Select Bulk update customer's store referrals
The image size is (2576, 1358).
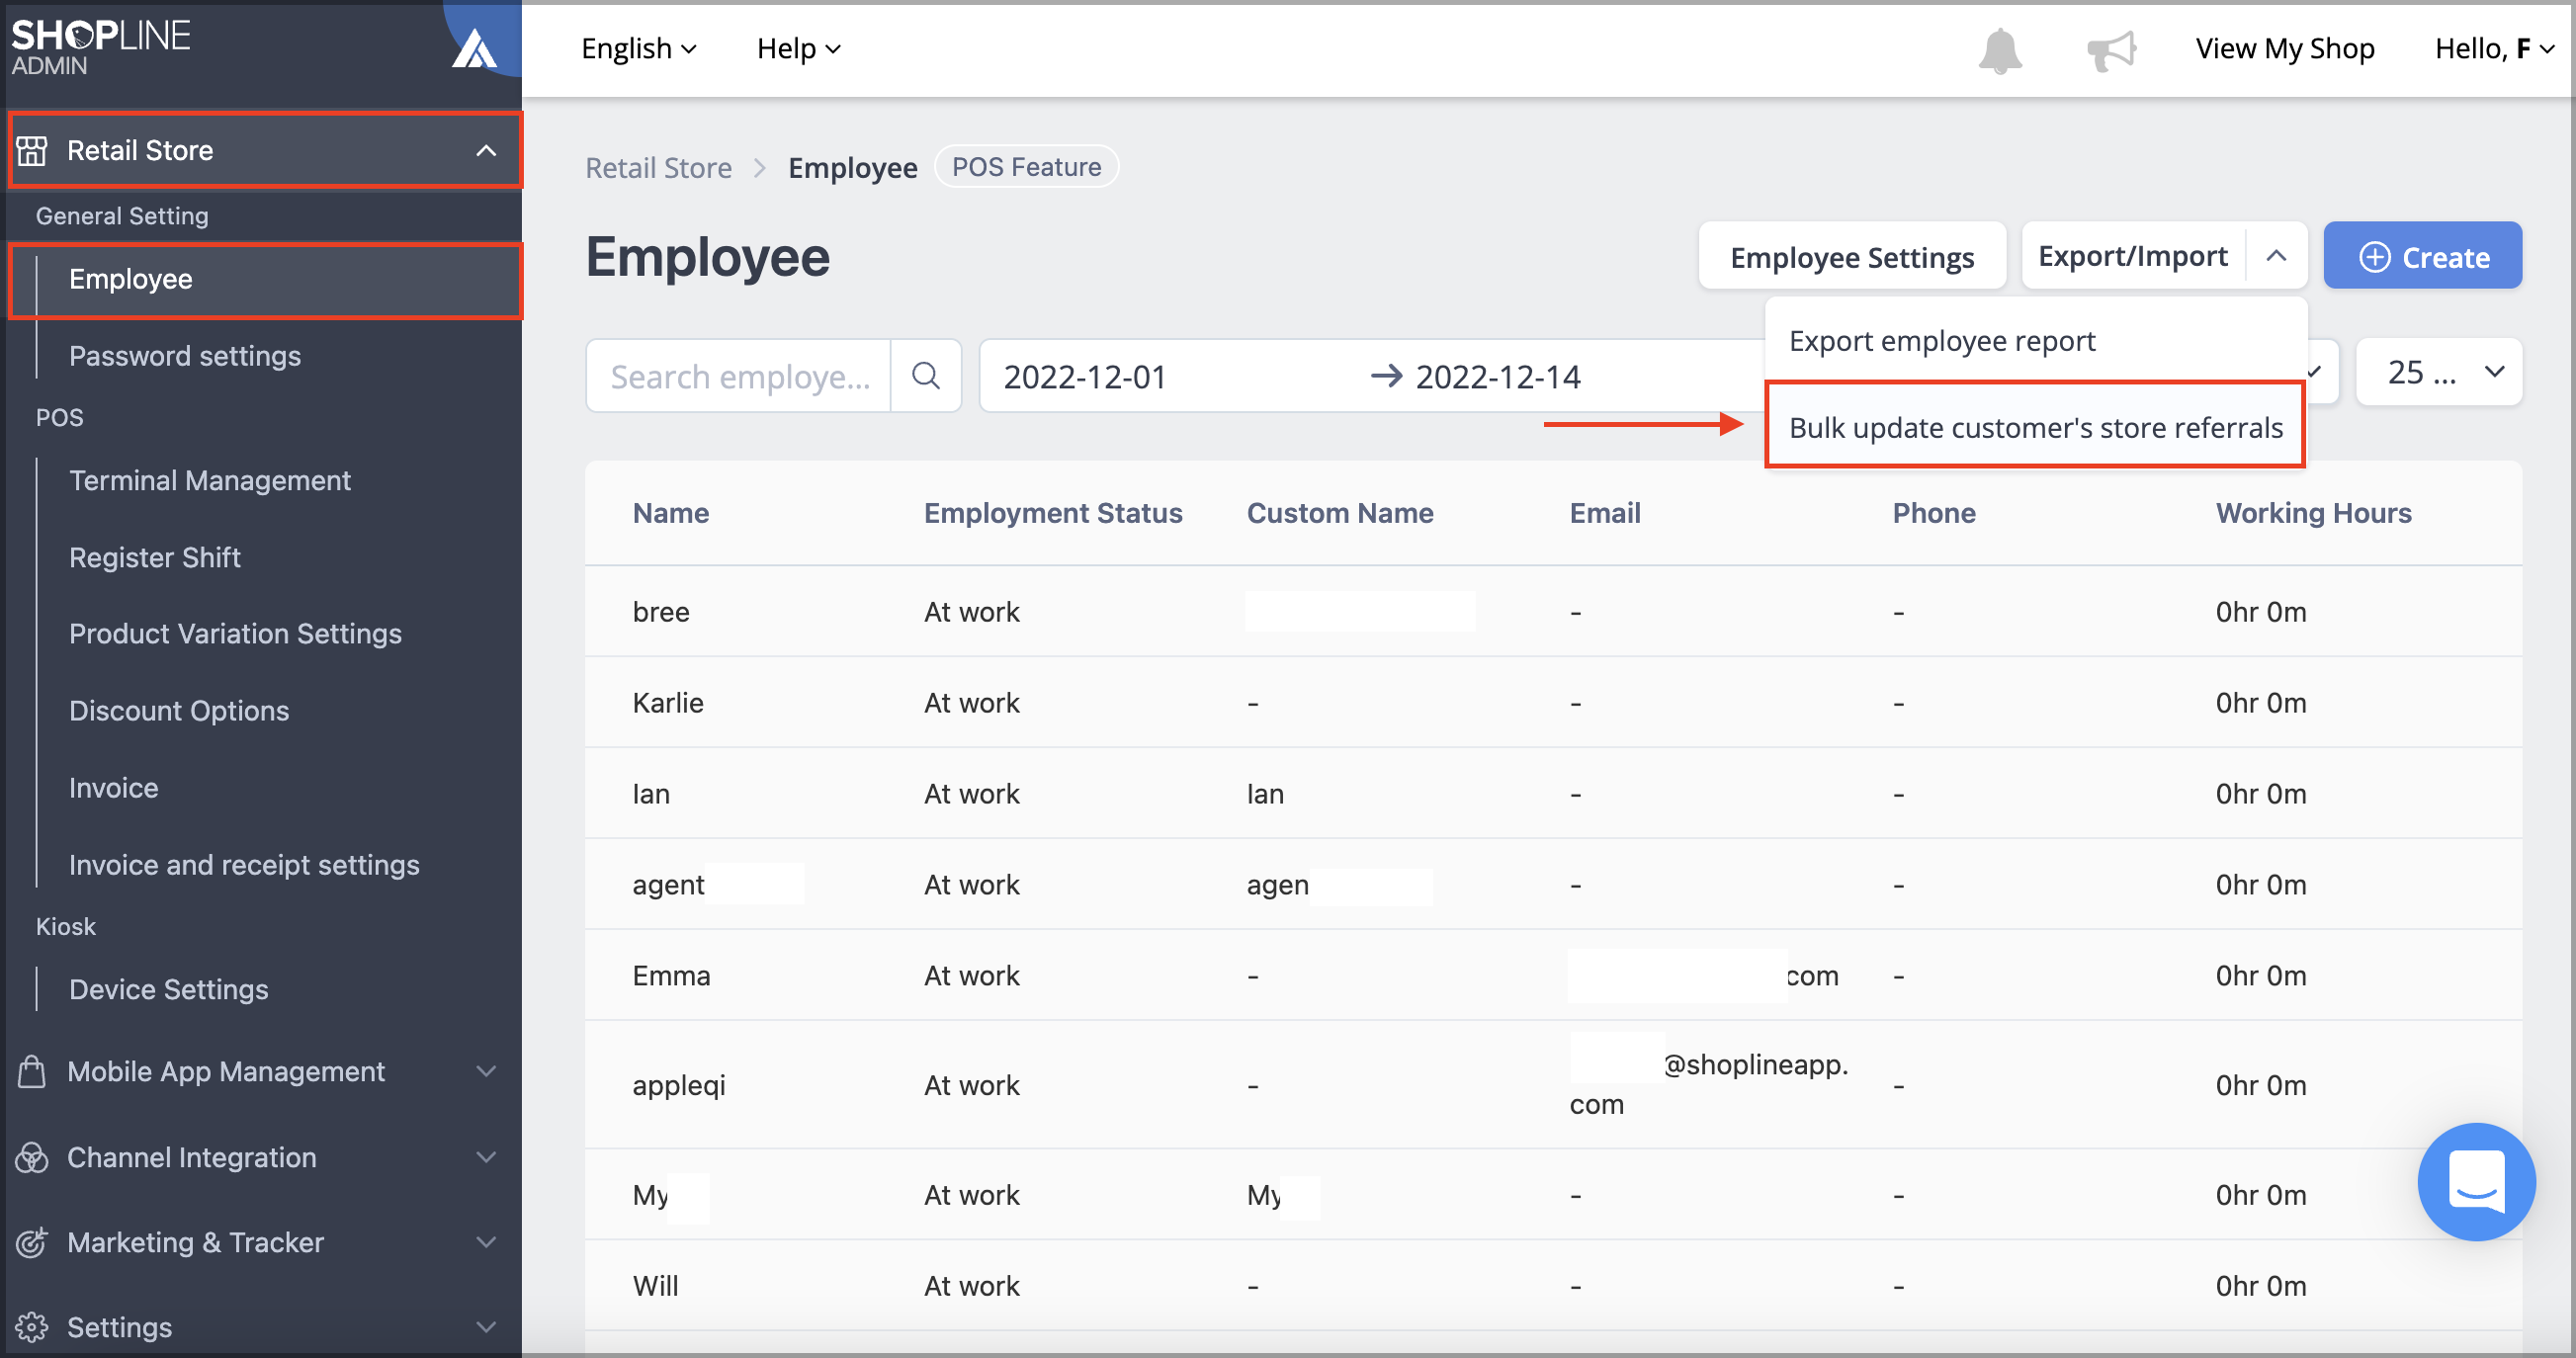click(x=2036, y=427)
